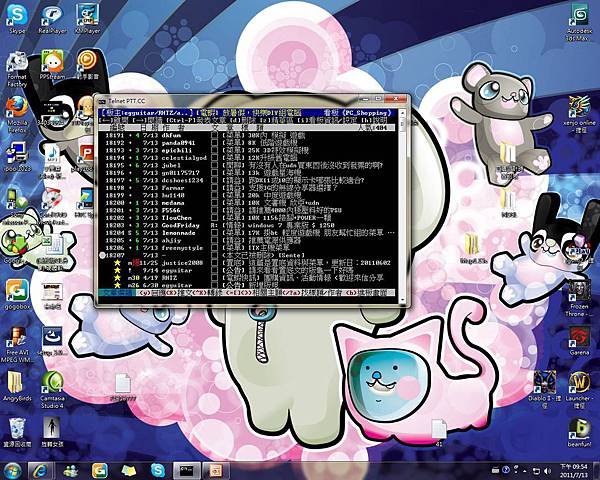600x480 pixels.
Task: Select post 18195 by jubel
Action: click(246, 165)
